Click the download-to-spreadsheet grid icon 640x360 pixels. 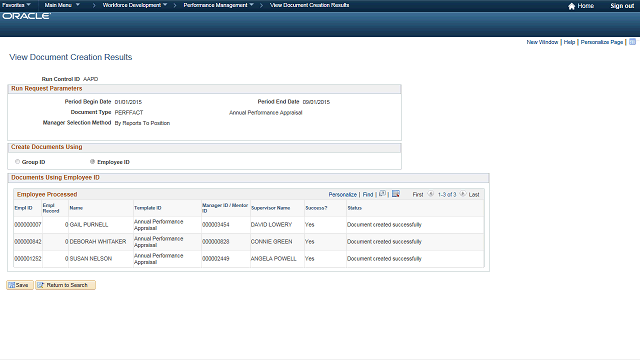pyautogui.click(x=396, y=194)
